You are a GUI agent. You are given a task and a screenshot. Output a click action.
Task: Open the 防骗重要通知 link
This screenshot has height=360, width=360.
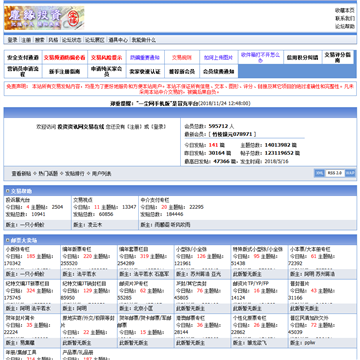coord(145,57)
